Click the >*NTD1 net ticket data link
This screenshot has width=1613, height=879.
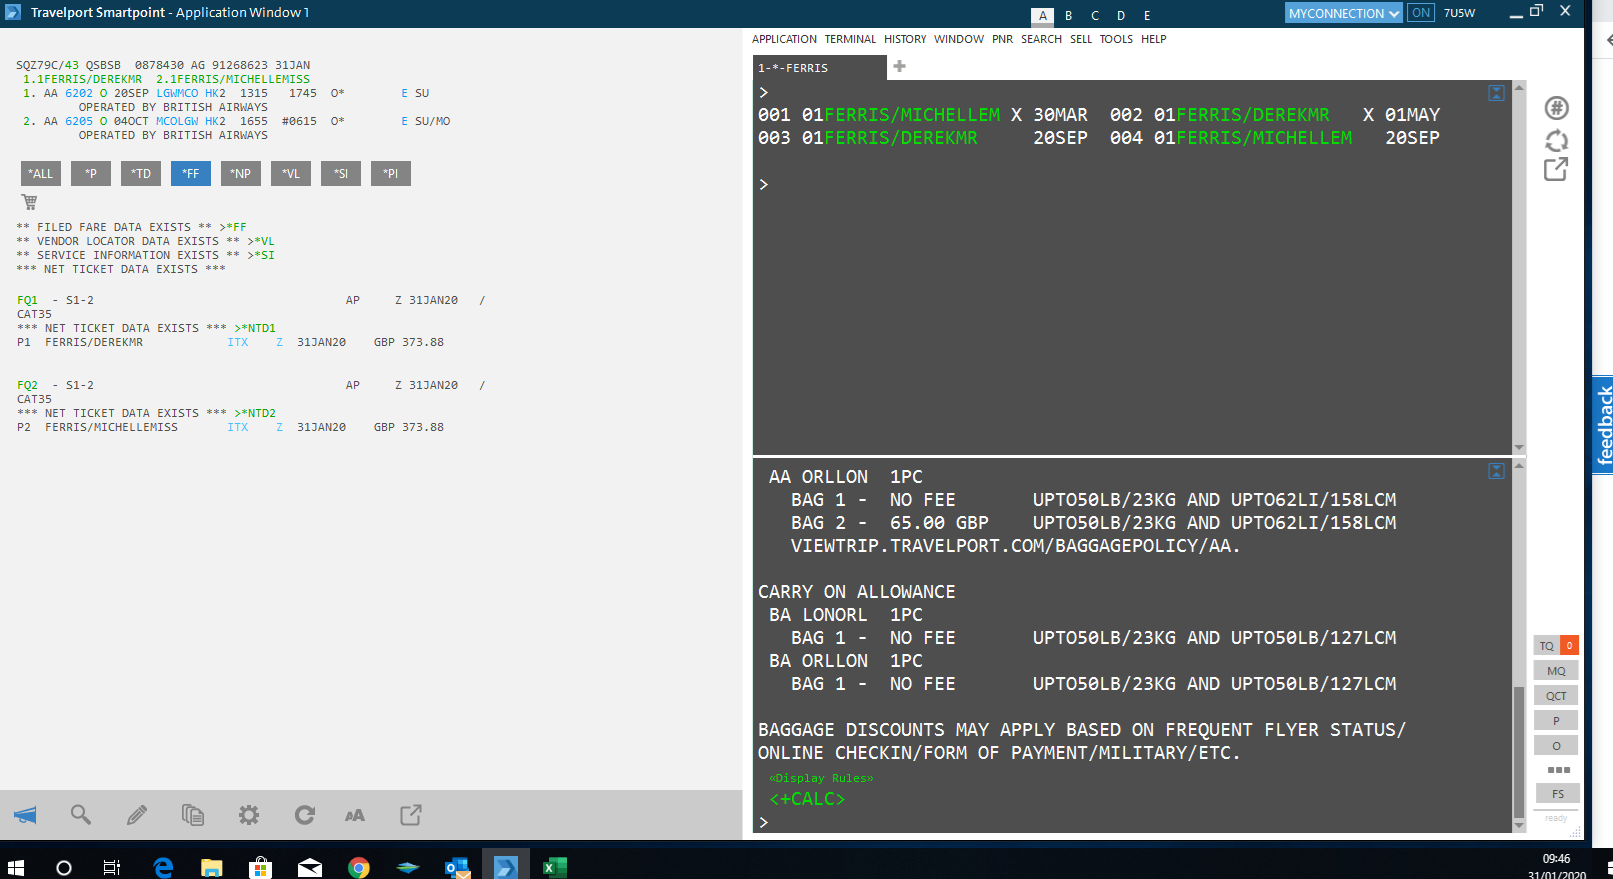tap(255, 328)
